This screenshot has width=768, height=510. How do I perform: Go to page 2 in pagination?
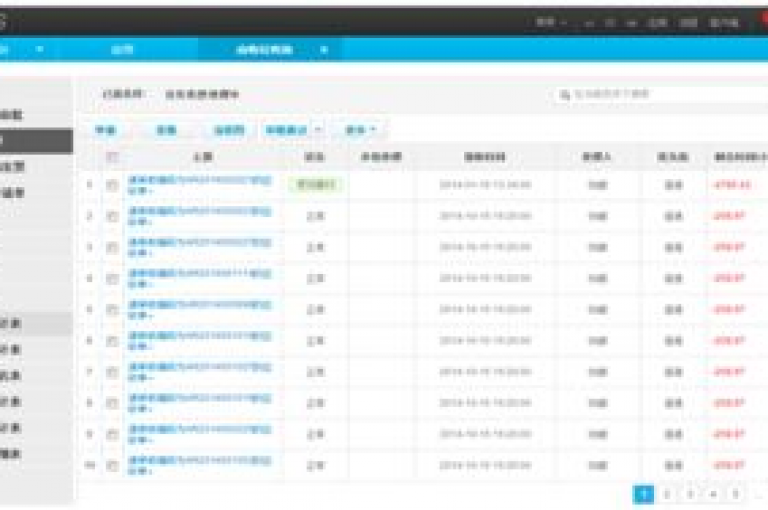coord(667,494)
